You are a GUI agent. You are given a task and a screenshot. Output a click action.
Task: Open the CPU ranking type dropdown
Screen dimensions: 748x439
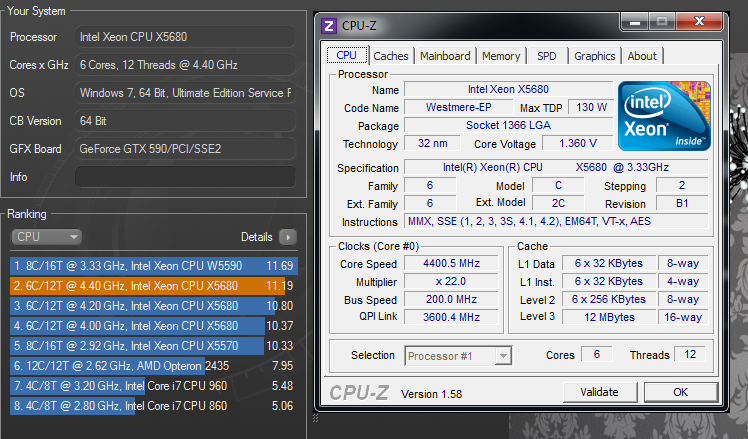[46, 237]
